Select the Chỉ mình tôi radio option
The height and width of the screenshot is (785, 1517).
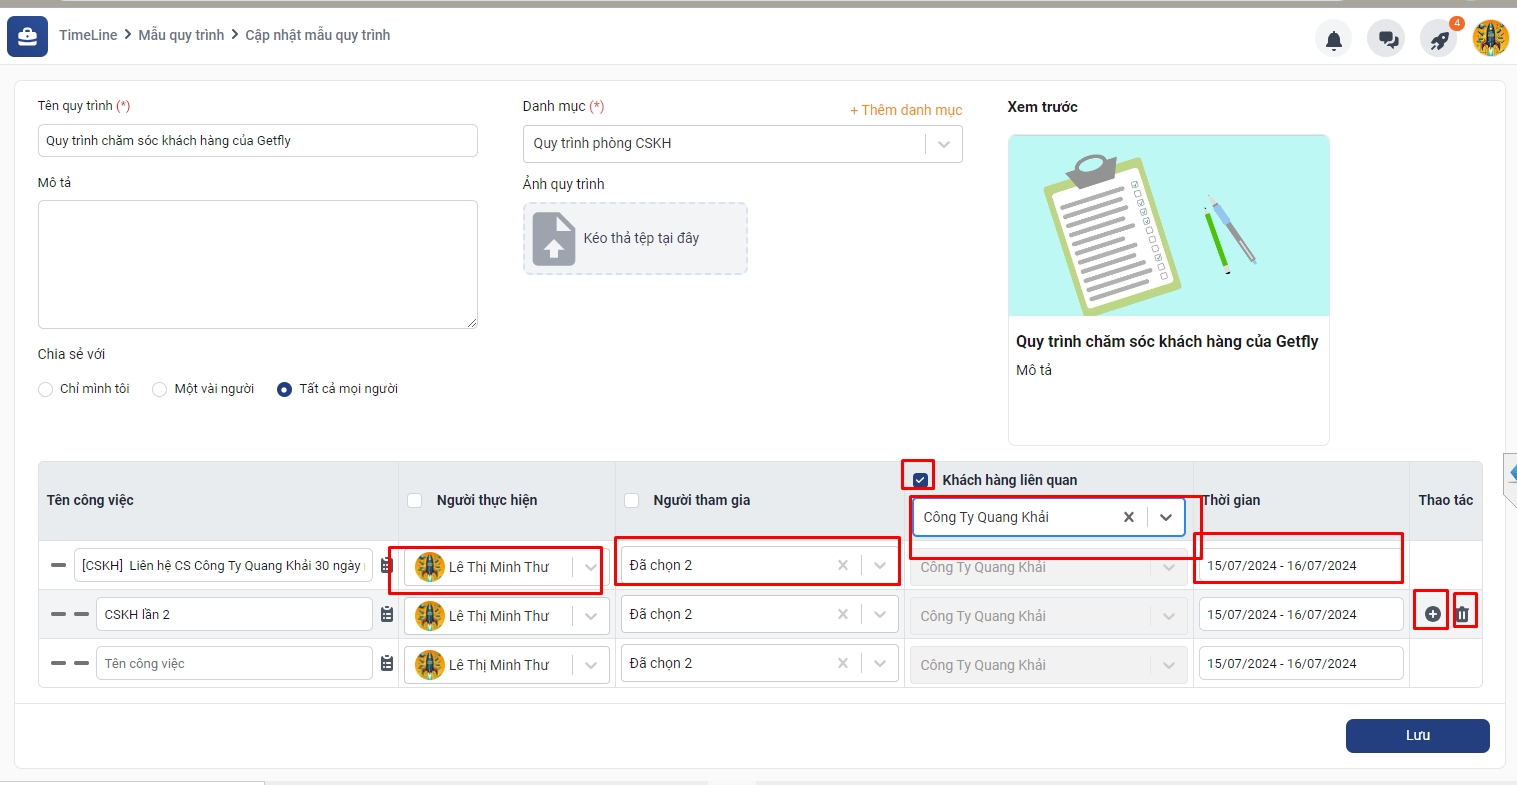pos(45,389)
